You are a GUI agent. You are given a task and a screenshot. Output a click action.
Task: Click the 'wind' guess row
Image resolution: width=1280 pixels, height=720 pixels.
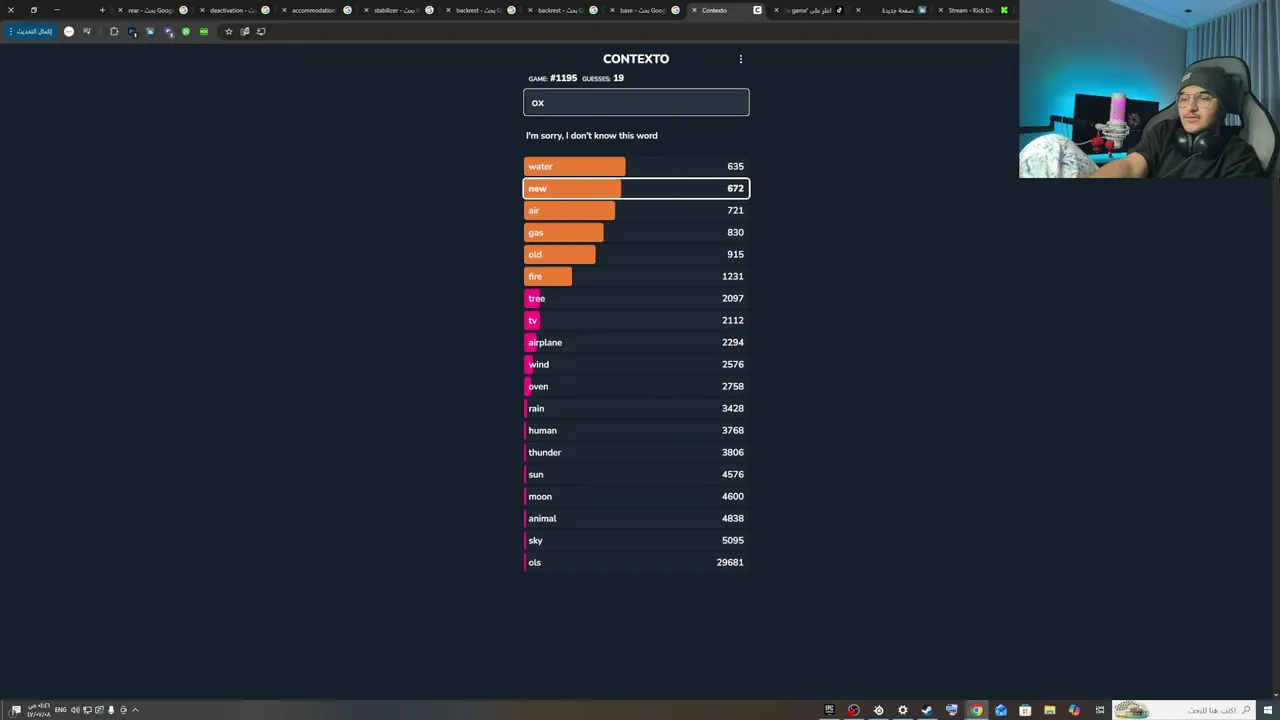click(x=636, y=364)
